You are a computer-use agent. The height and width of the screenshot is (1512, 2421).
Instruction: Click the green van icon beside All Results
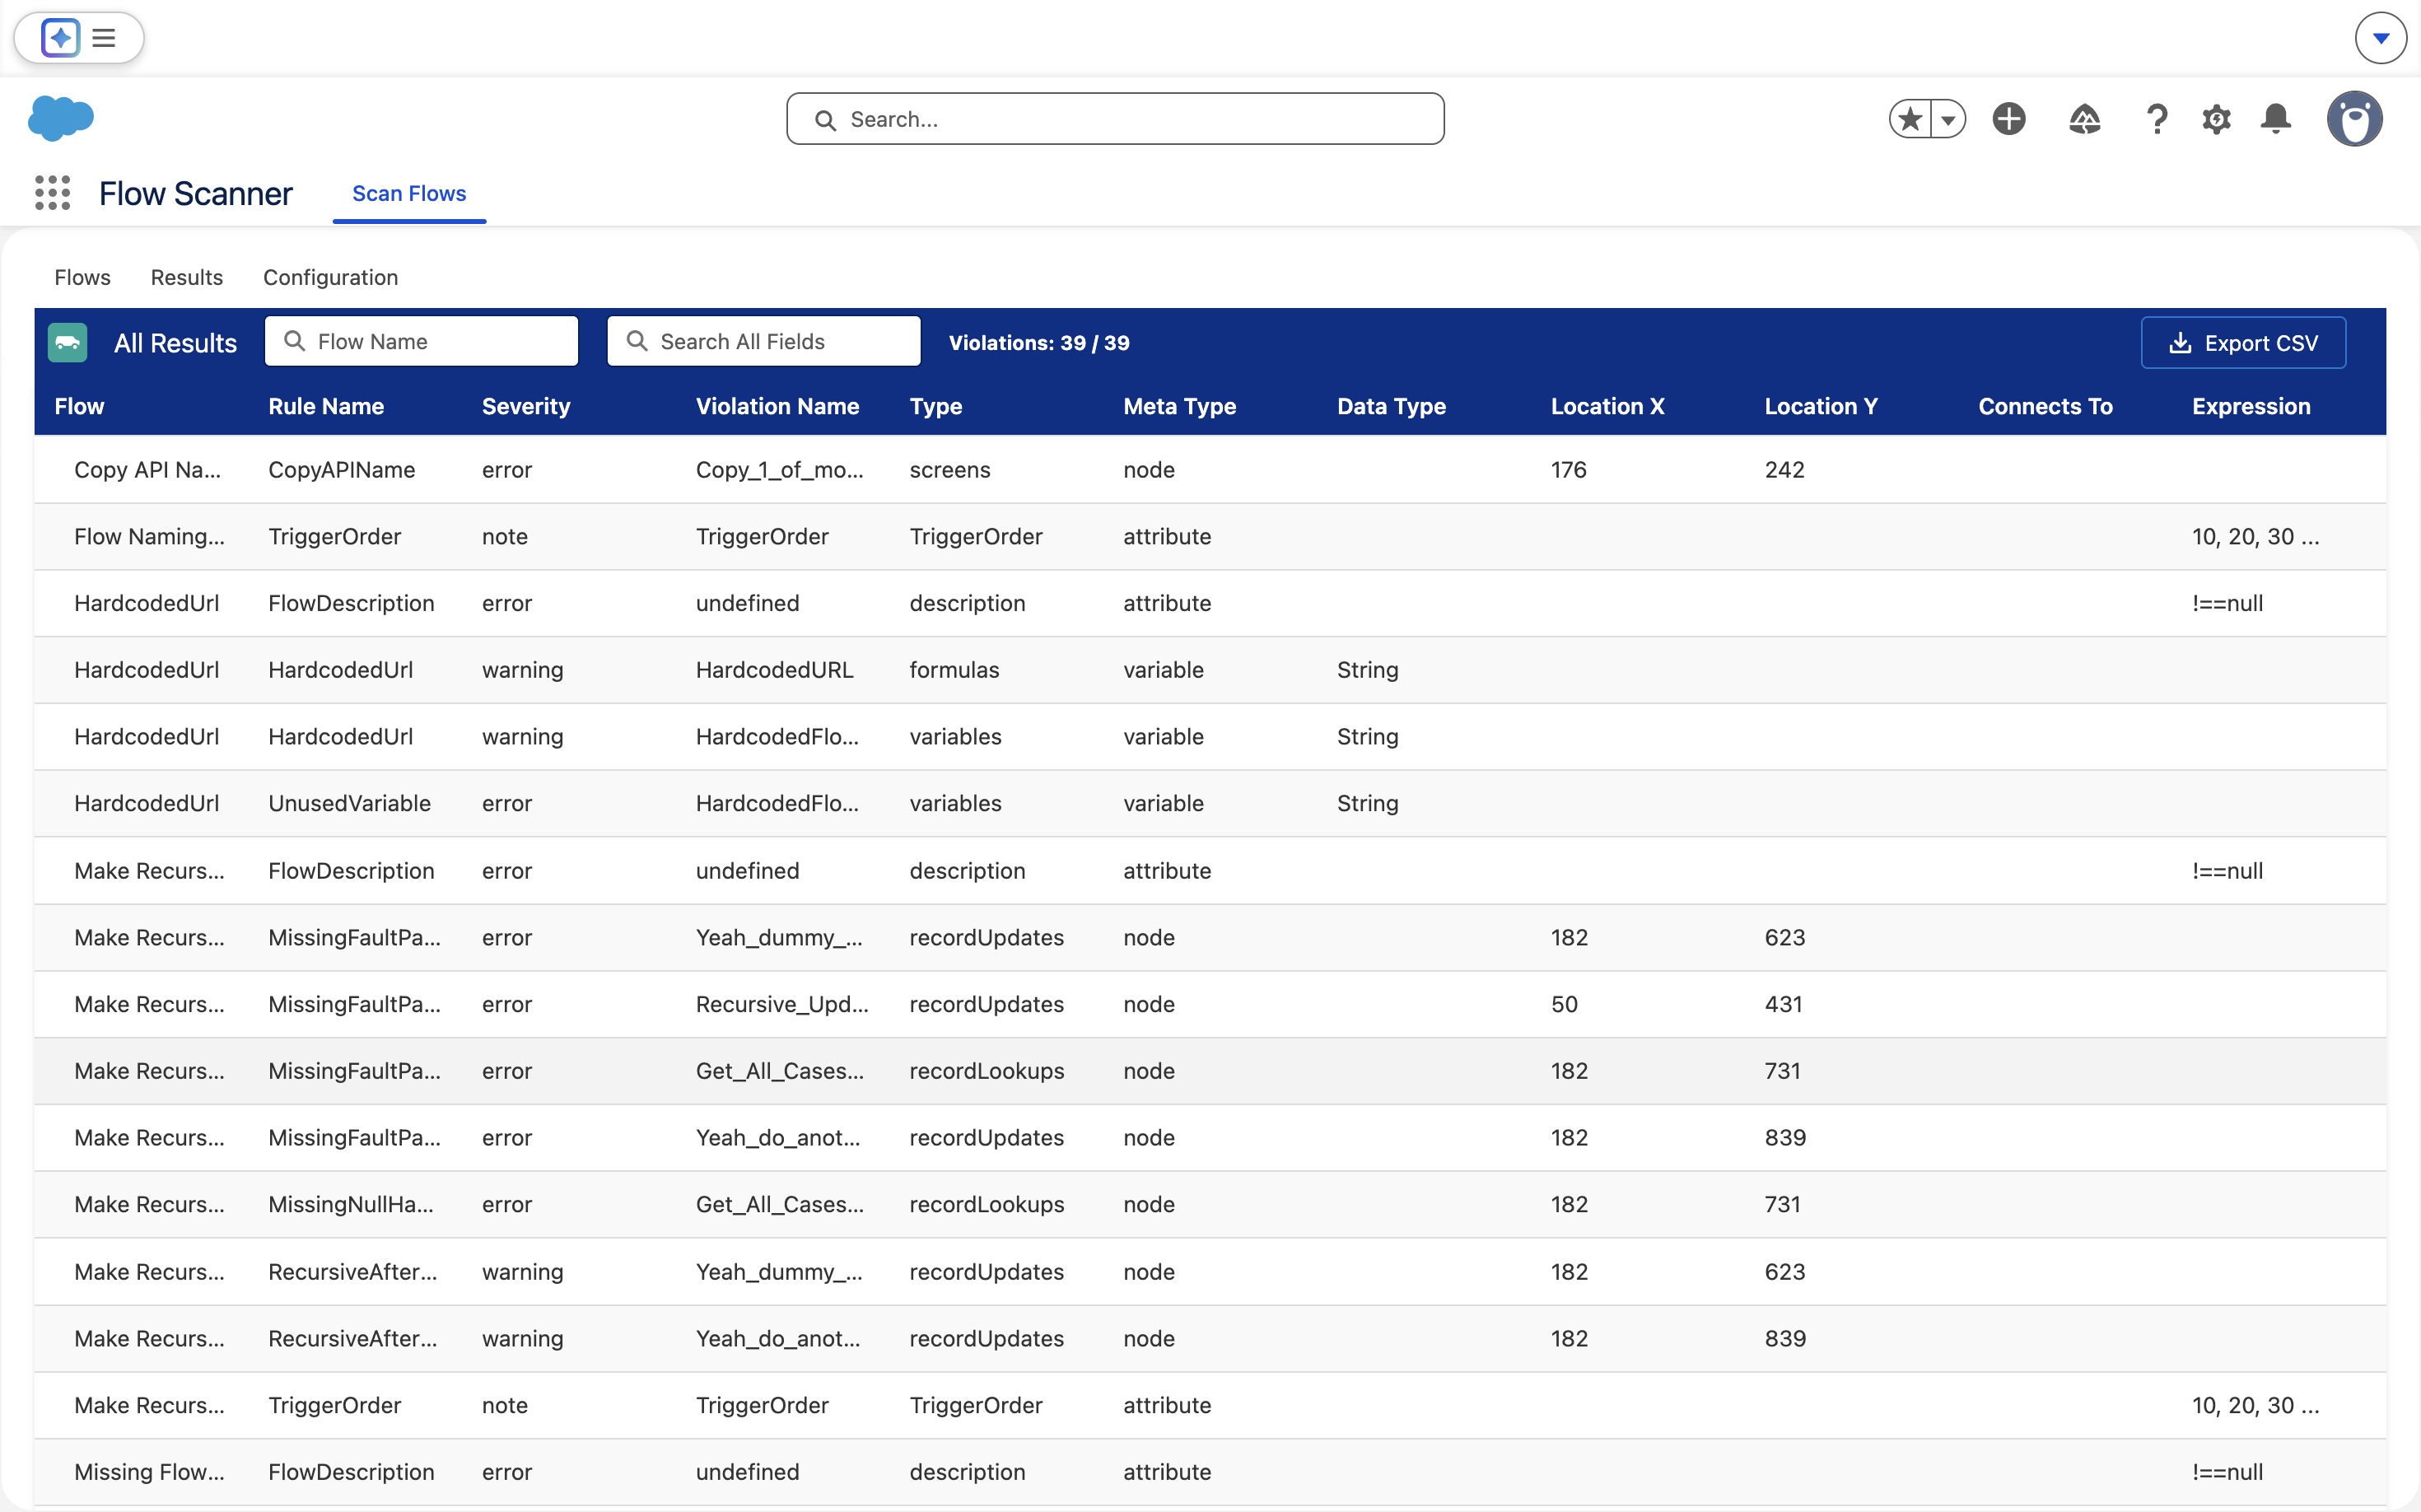coord(67,342)
